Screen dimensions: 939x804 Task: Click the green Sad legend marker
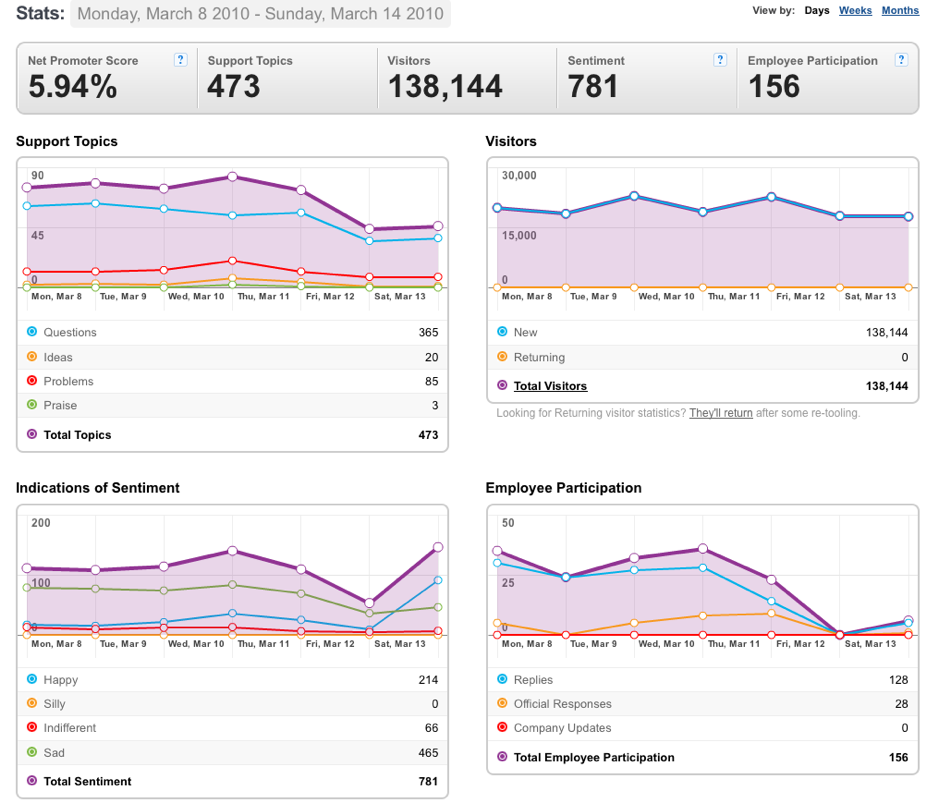point(32,752)
